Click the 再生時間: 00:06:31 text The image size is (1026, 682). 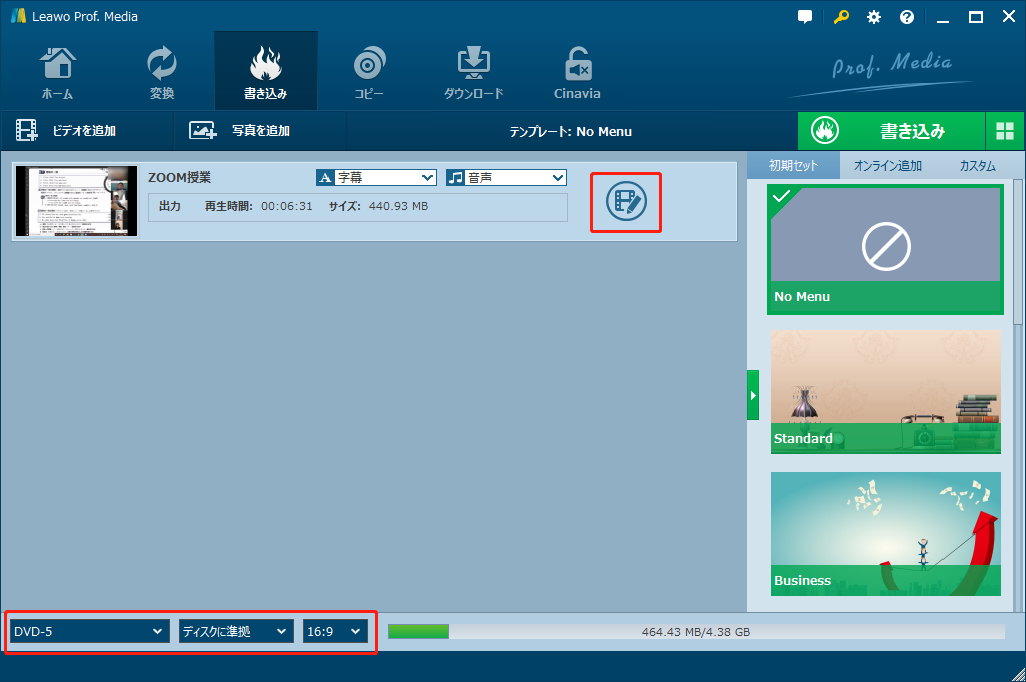[x=258, y=206]
